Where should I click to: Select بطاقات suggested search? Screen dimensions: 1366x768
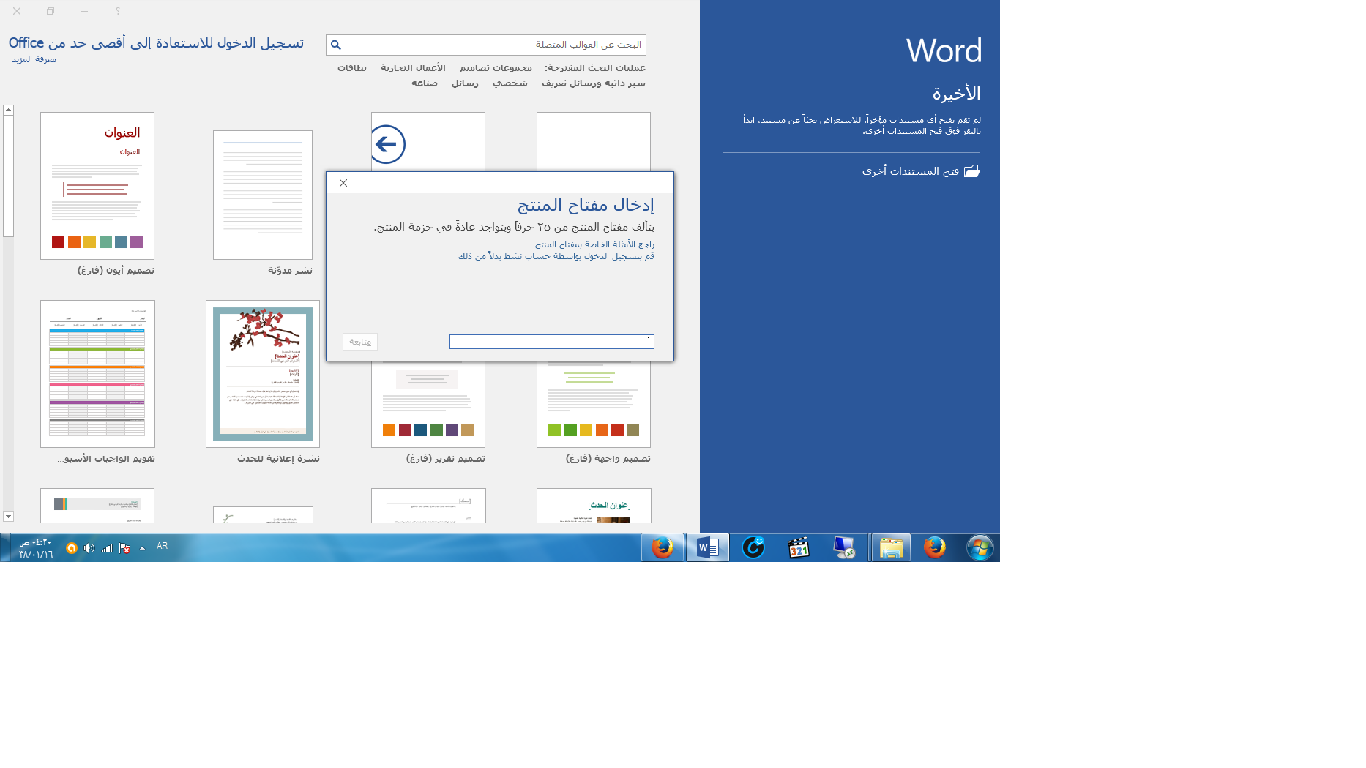352,68
